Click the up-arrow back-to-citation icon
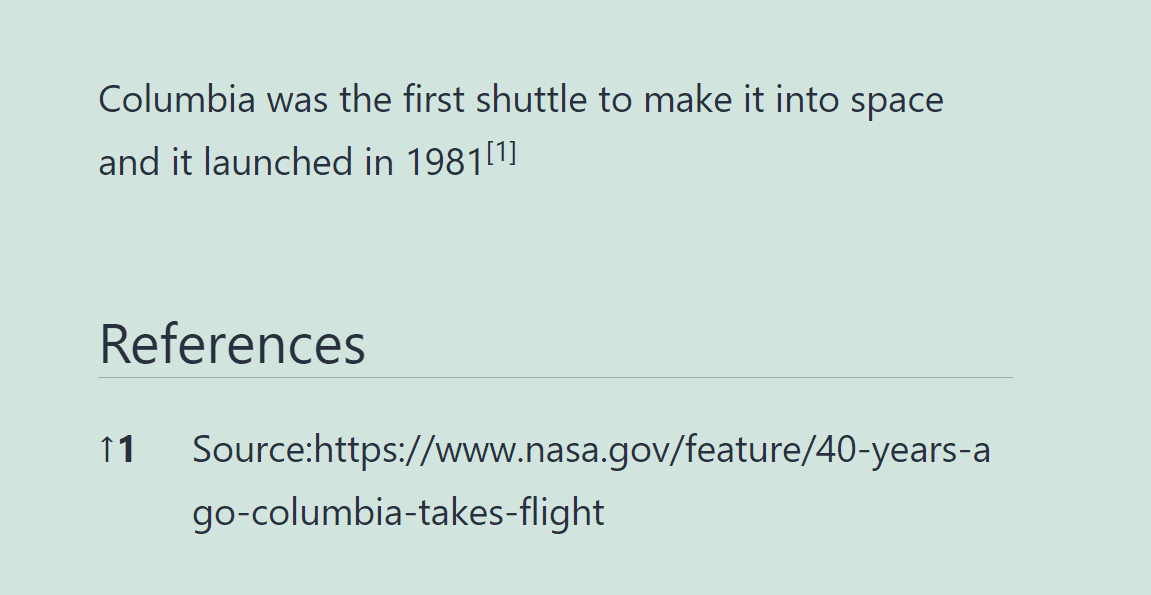 (x=105, y=451)
